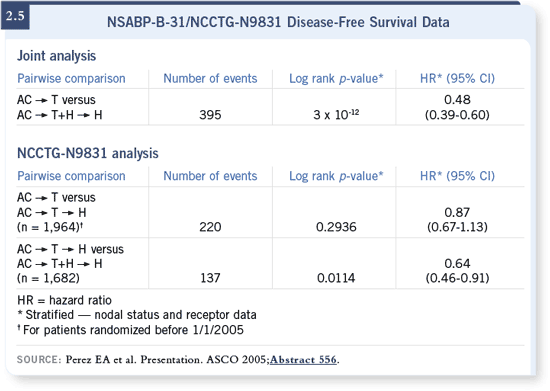Image resolution: width=550 pixels, height=391 pixels.
Task: Click the 2.5 figure number badge
Action: click(15, 16)
